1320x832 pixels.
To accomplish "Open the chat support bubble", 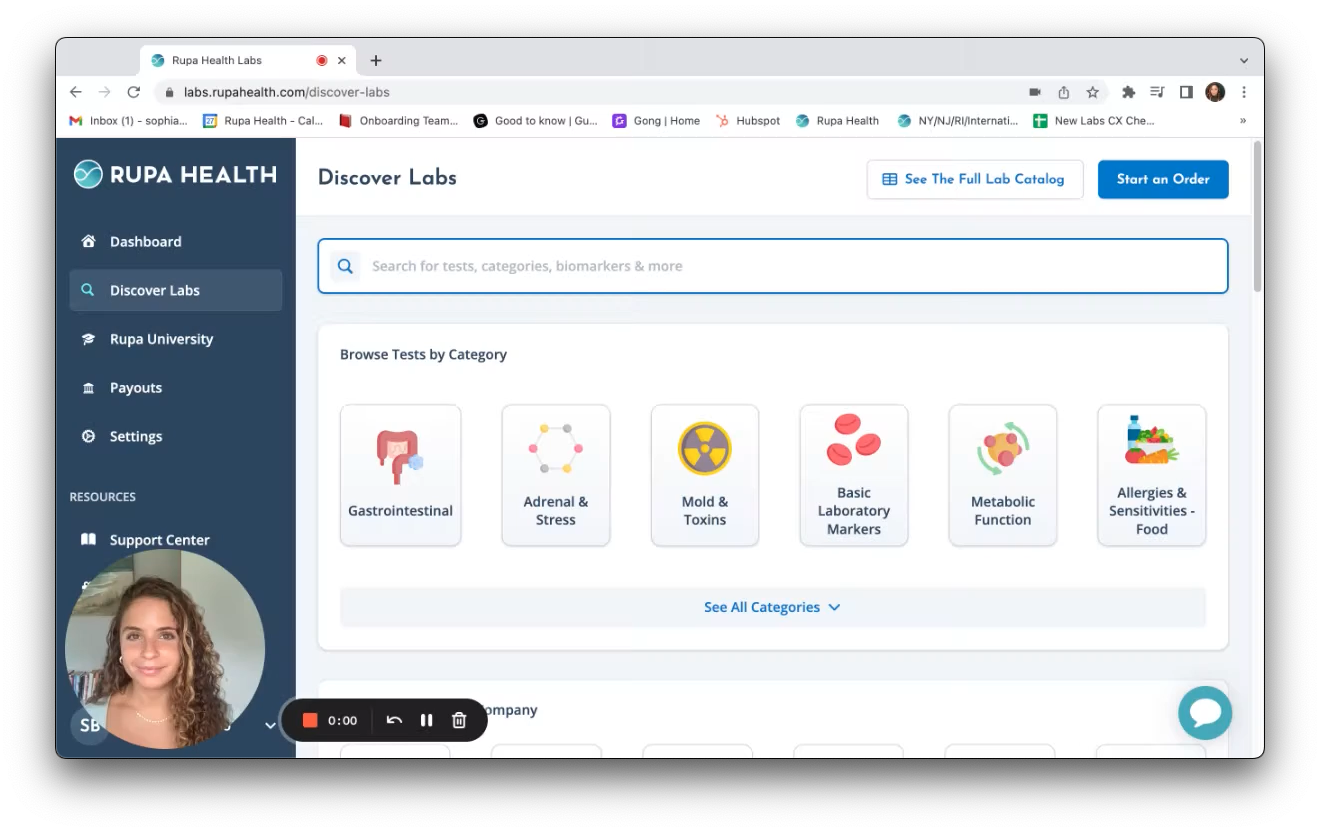I will click(1205, 712).
